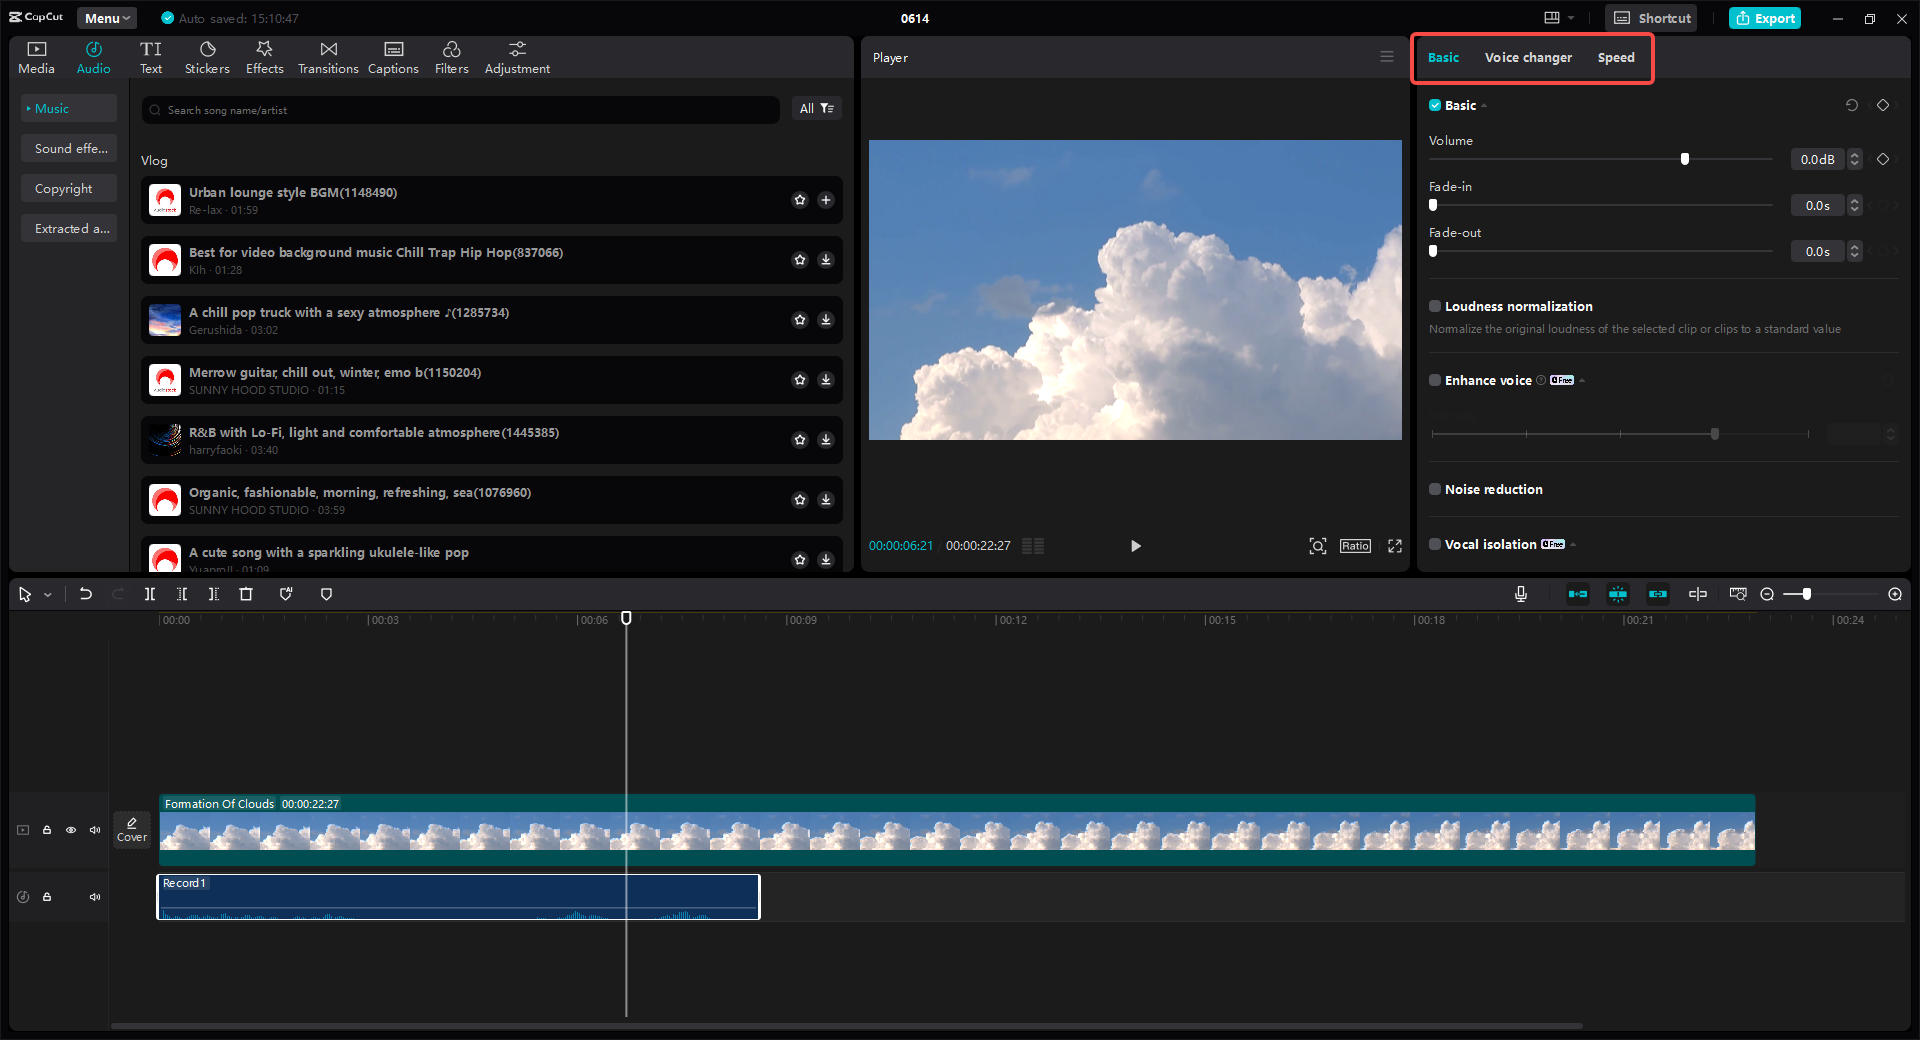The width and height of the screenshot is (1920, 1040).
Task: Activate voice-over recording with the microphone icon
Action: [1520, 594]
